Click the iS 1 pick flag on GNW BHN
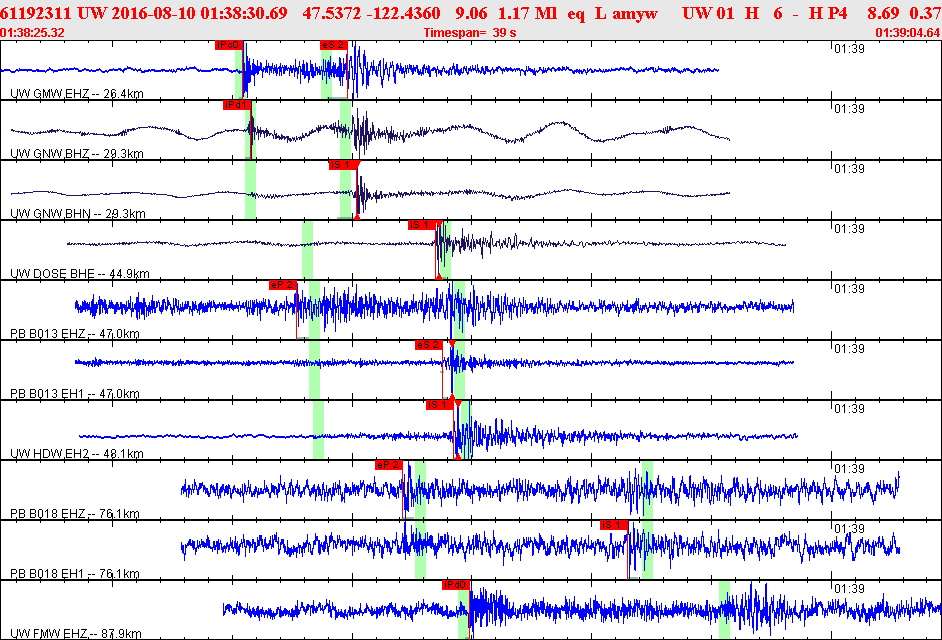The image size is (942, 640). click(x=343, y=165)
